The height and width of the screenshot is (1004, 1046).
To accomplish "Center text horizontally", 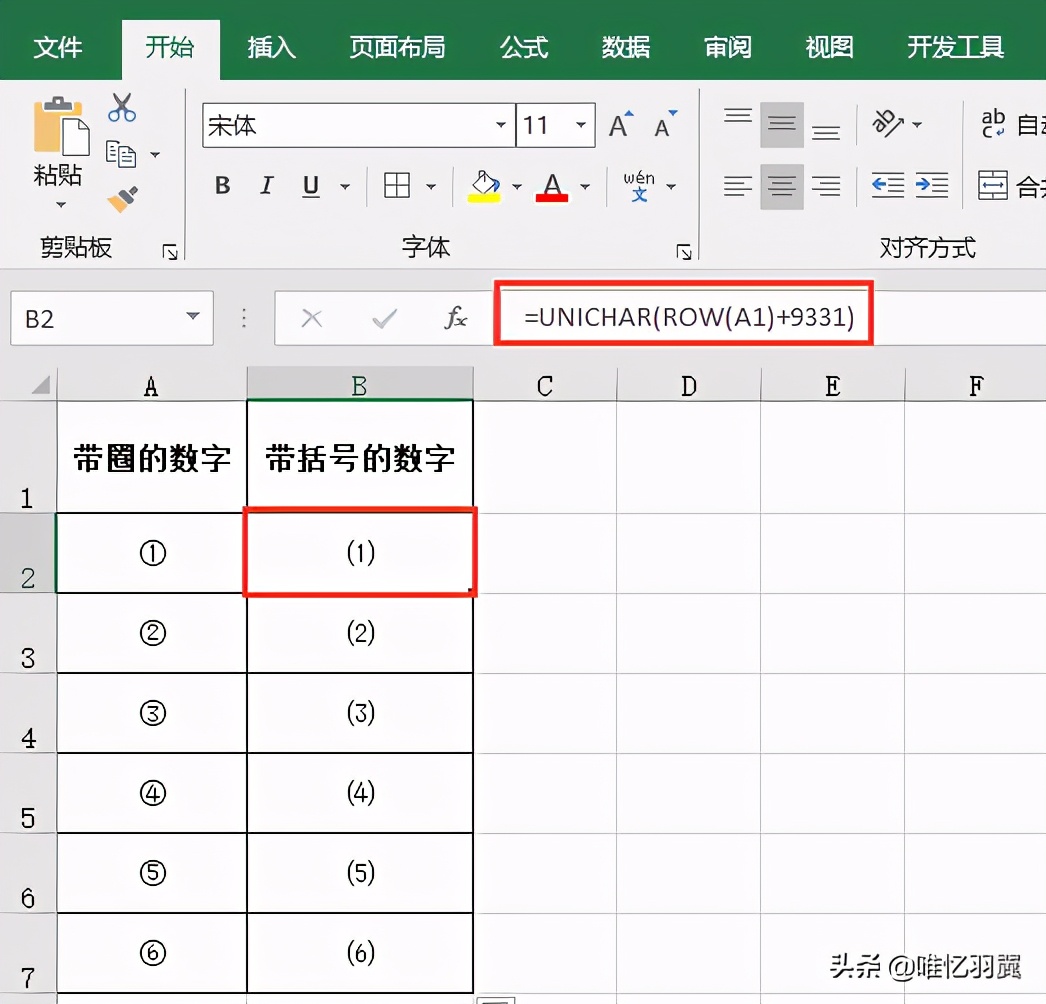I will click(781, 187).
